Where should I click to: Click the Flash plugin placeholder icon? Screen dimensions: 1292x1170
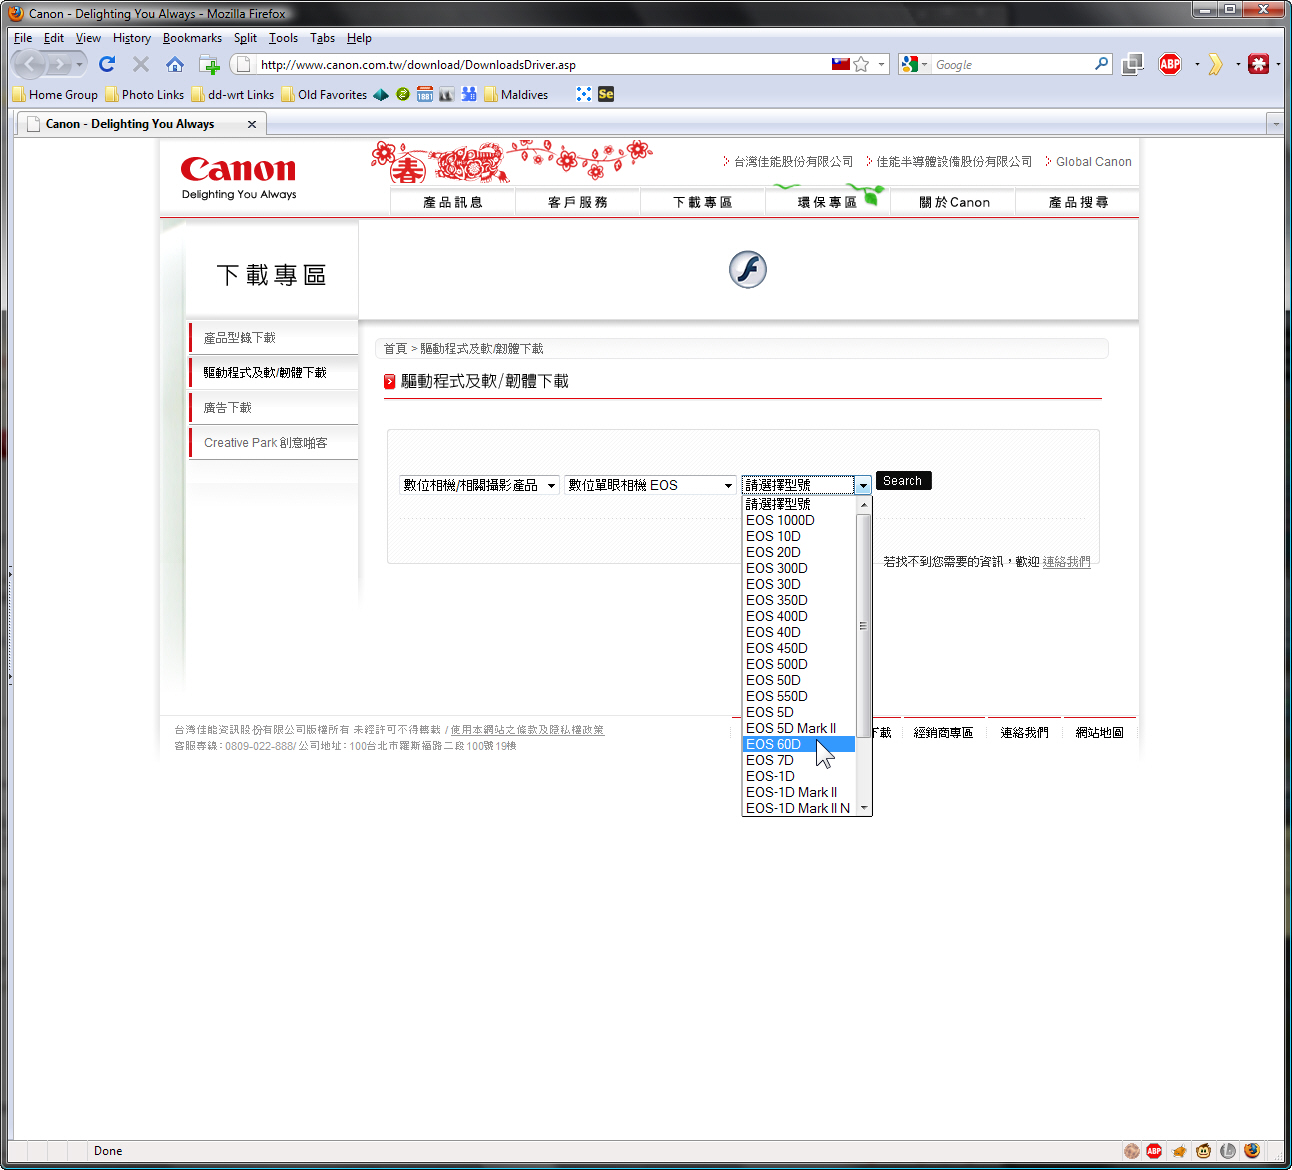tap(748, 270)
